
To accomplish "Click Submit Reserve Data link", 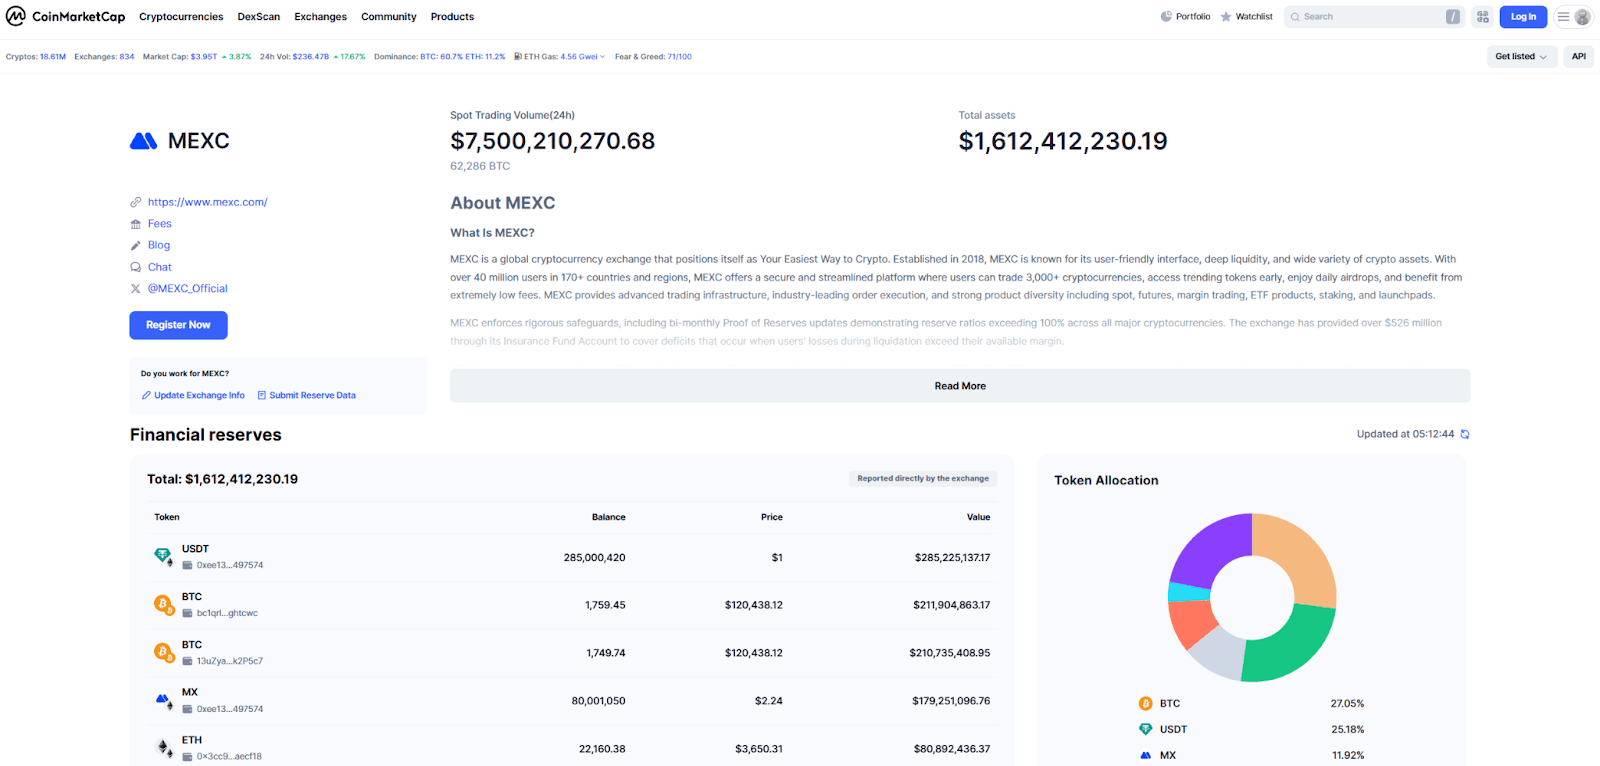I will coord(312,395).
